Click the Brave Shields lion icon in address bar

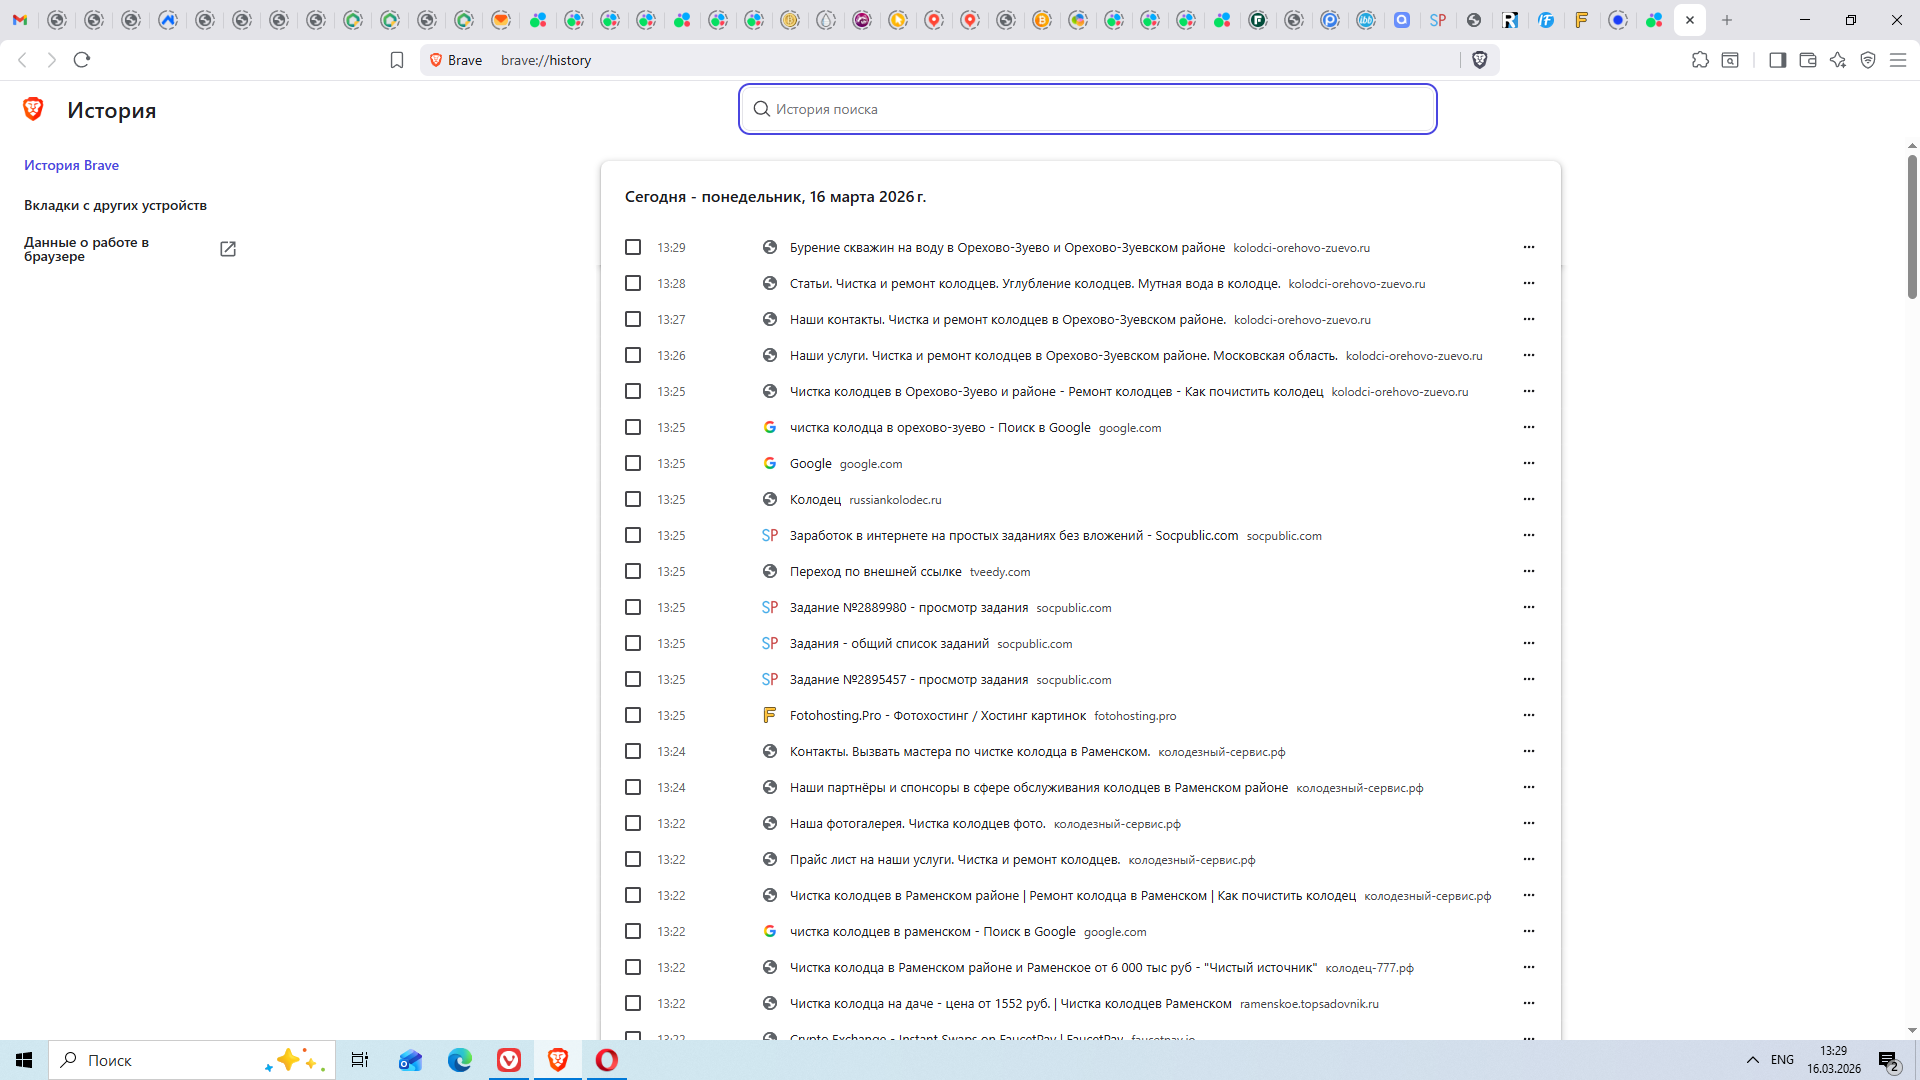pos(1480,60)
